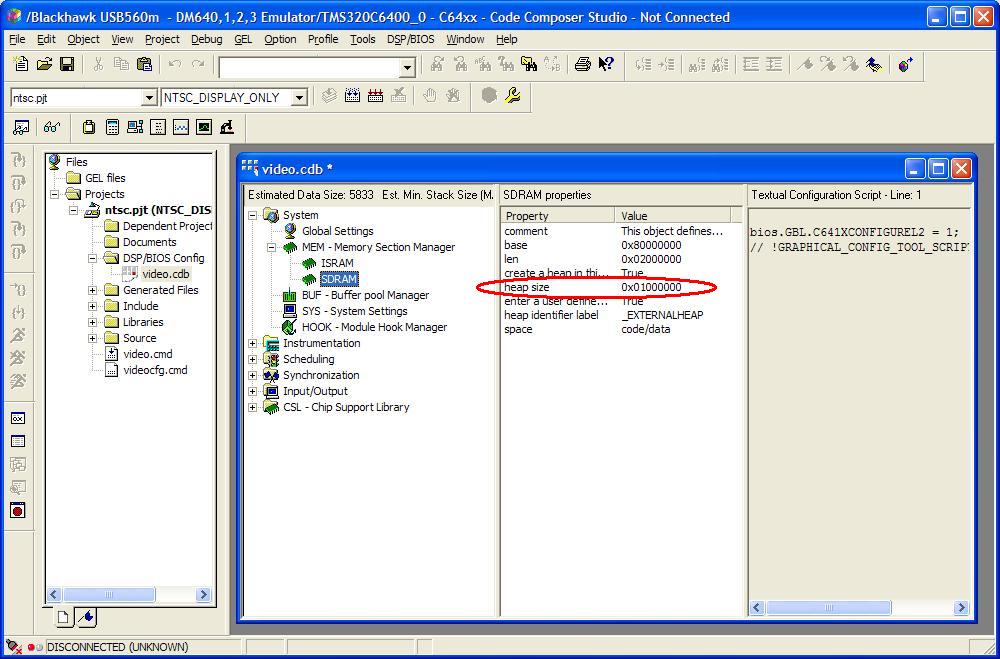
Task: Expand the Source folder in project tree
Action: (92, 338)
